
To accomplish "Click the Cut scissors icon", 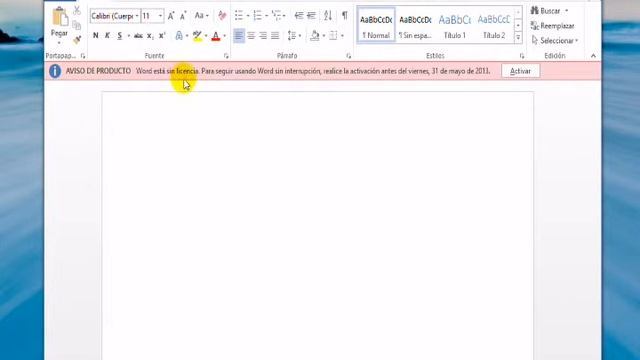I will (x=77, y=11).
